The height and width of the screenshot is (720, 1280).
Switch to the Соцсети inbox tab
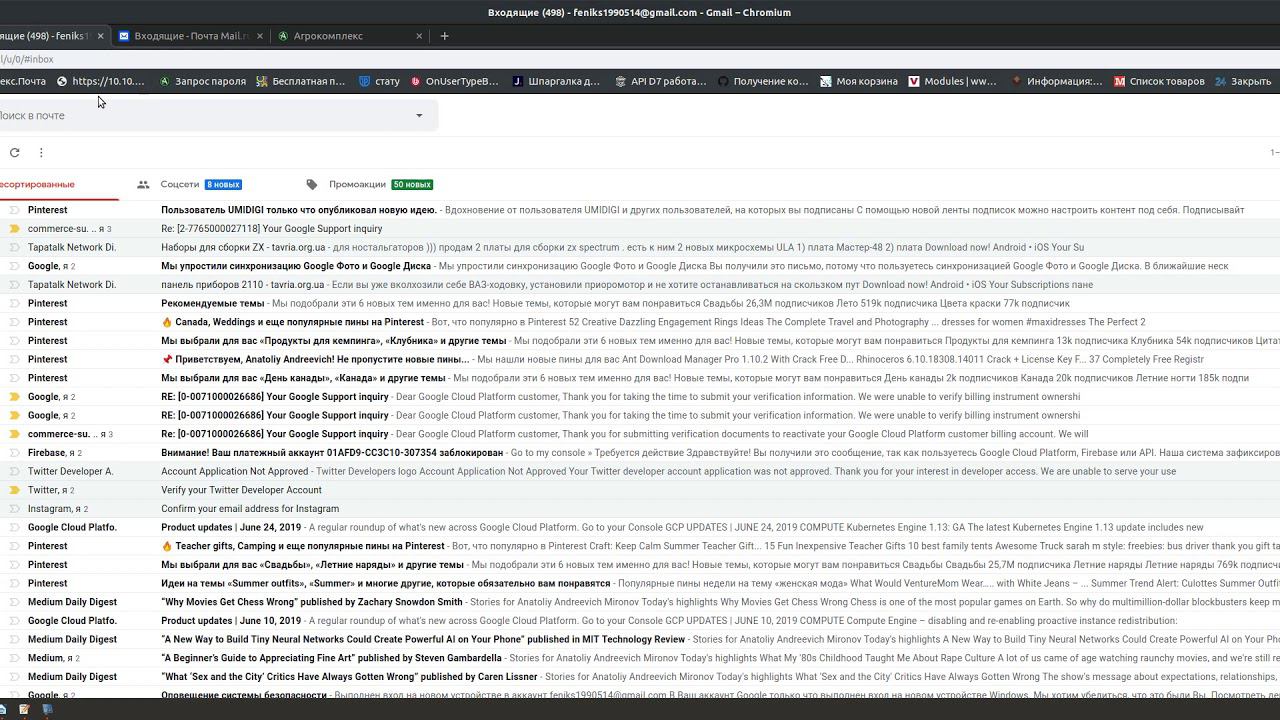coord(202,185)
